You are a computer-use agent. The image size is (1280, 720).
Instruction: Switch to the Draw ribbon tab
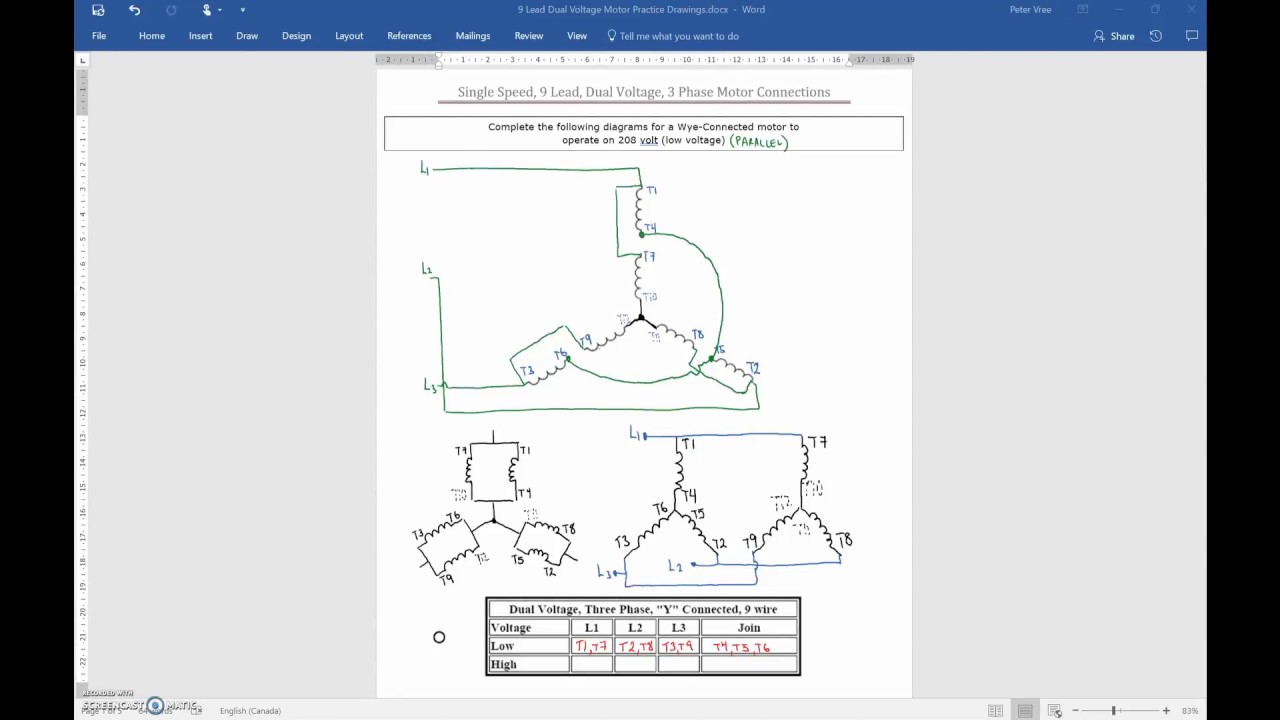coord(247,36)
